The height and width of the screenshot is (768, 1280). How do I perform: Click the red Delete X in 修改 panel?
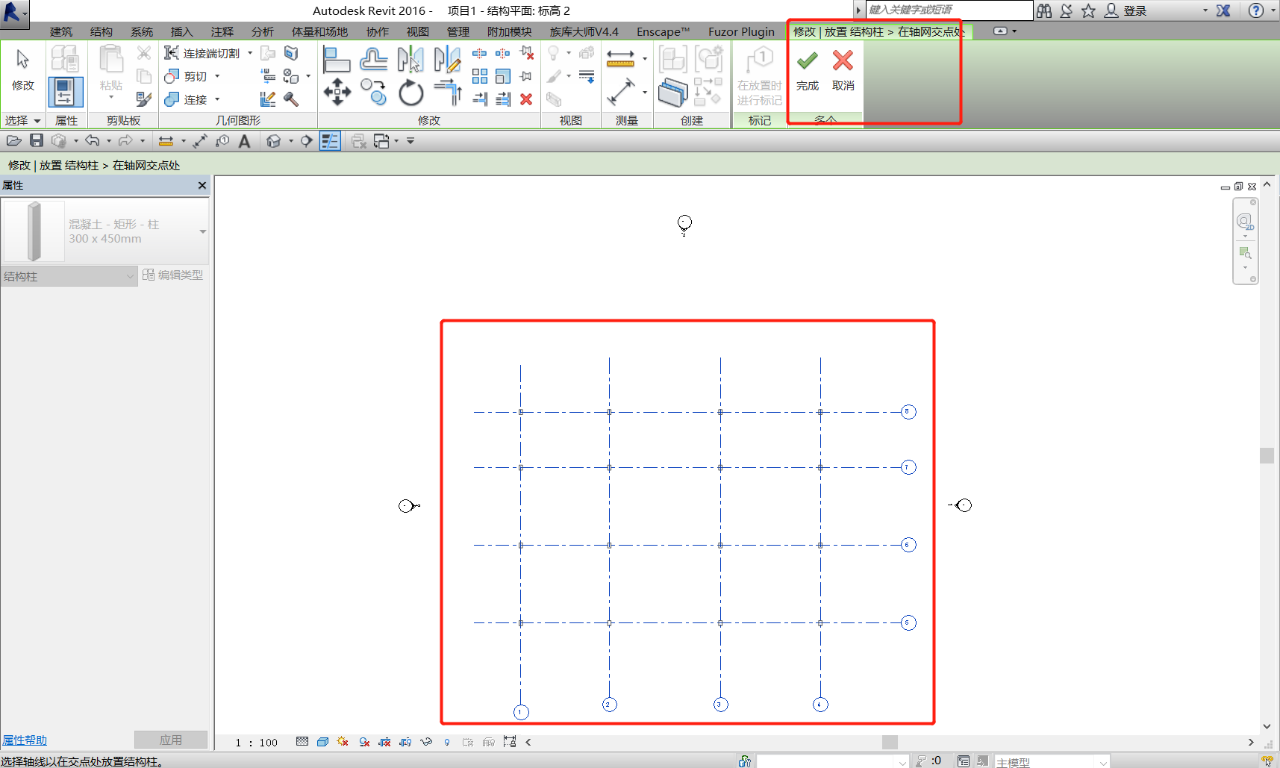[x=526, y=98]
